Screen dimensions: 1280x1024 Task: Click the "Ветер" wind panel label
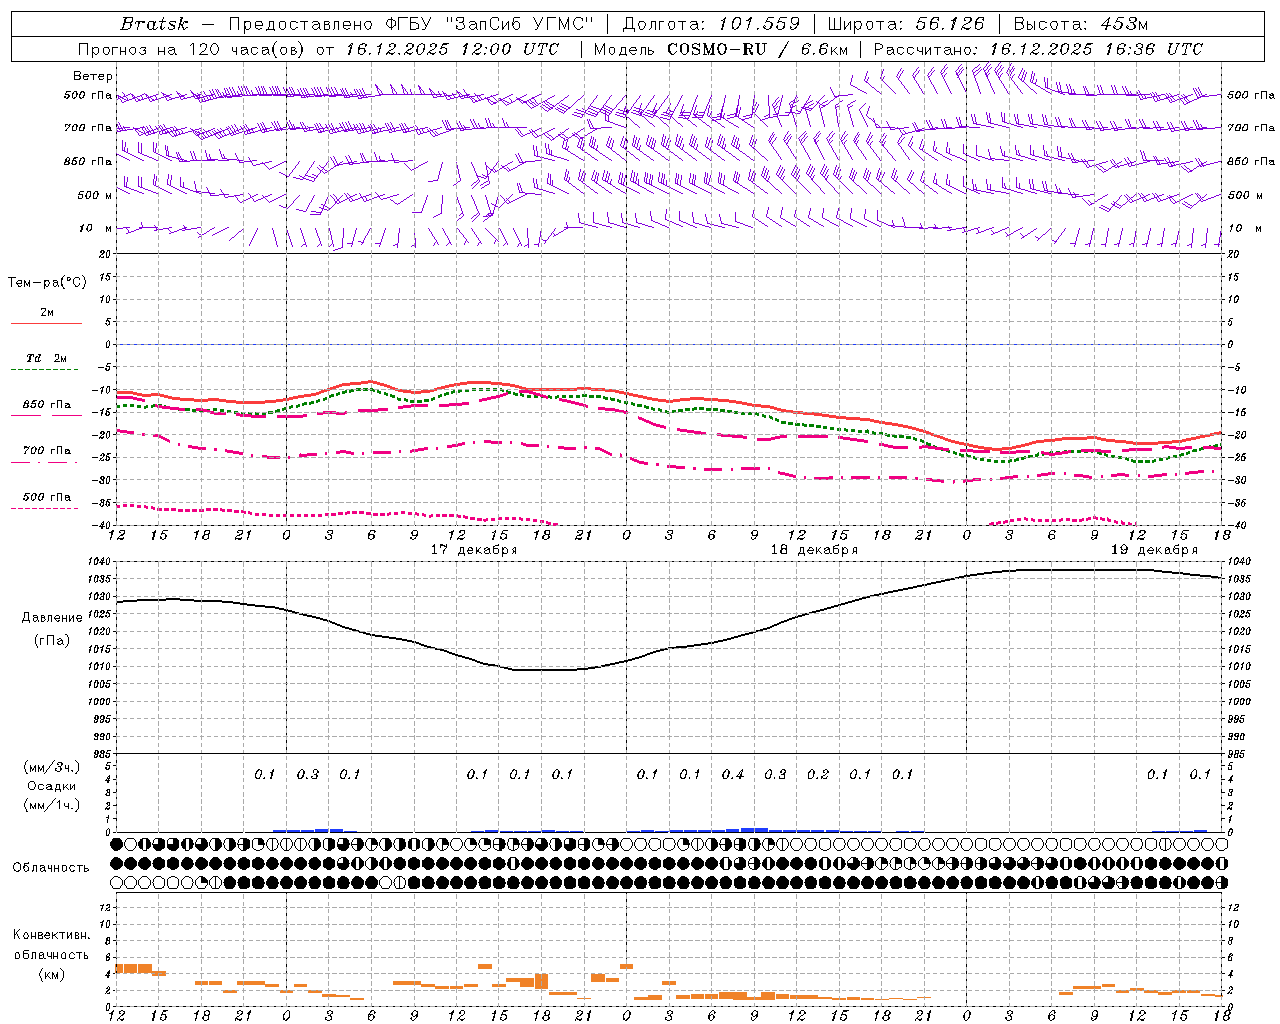tap(93, 76)
